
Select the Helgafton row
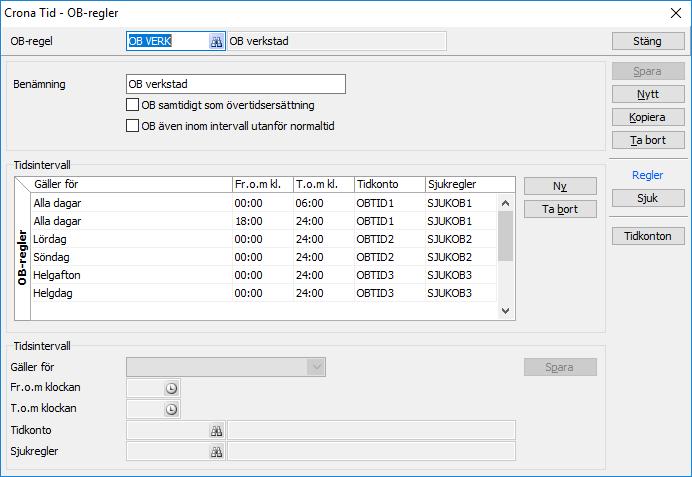click(264, 275)
